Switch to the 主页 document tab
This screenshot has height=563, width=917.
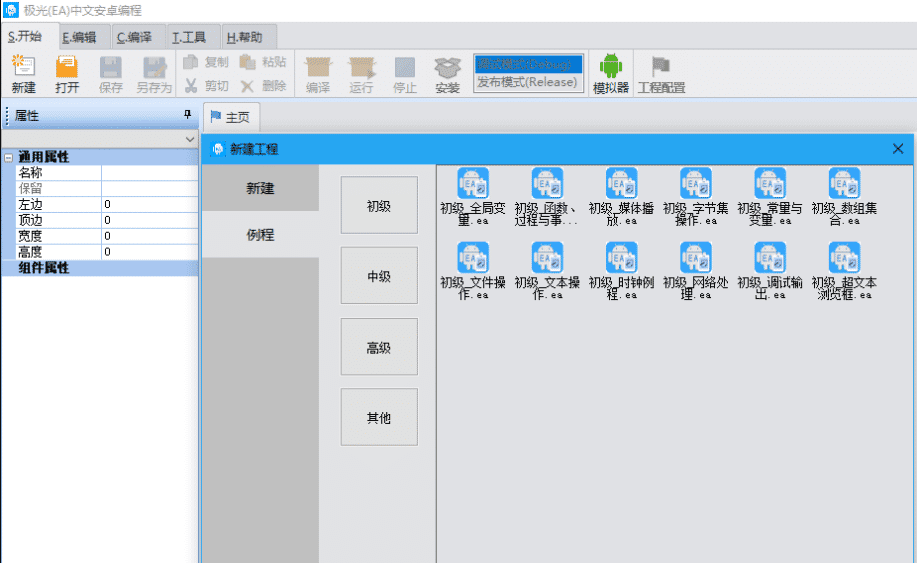[x=231, y=117]
